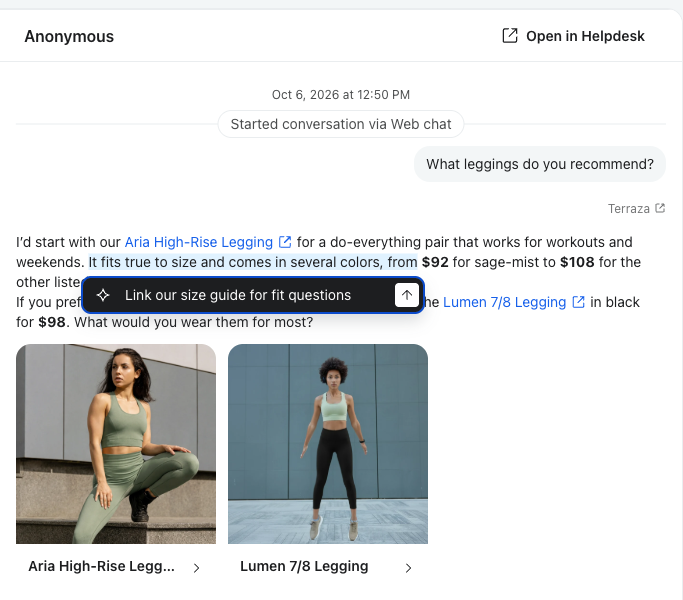The image size is (683, 600).
Task: Submit the size guide instruction with arrow button
Action: coord(406,295)
